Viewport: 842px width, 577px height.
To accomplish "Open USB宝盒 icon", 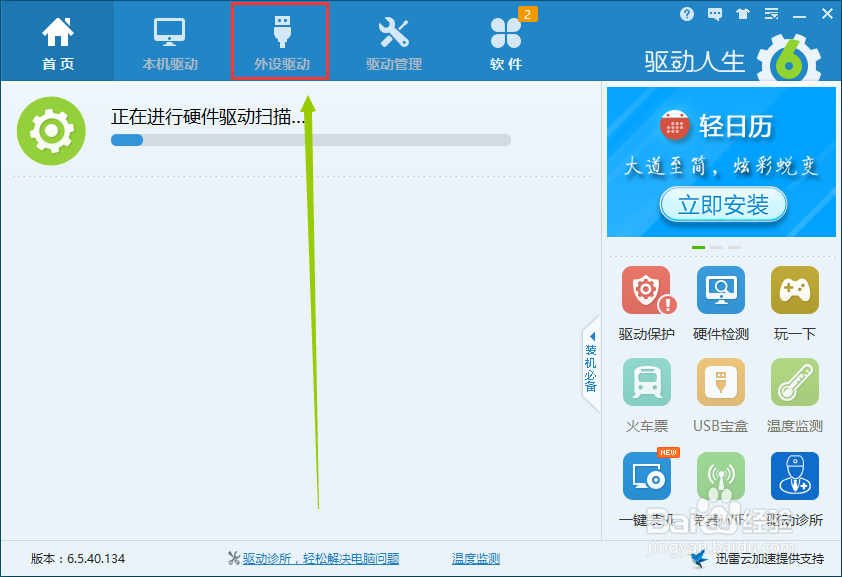I will click(x=721, y=382).
